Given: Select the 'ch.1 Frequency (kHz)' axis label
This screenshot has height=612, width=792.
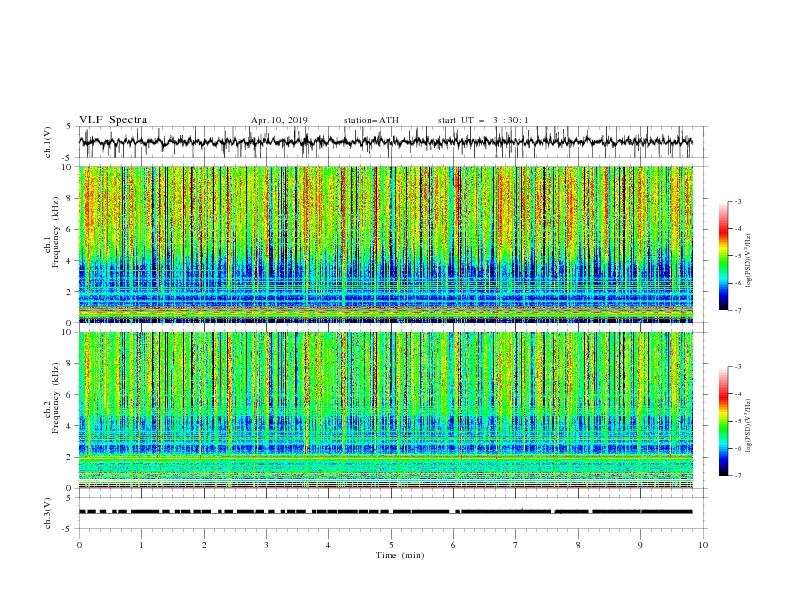Looking at the screenshot, I should tap(52, 232).
